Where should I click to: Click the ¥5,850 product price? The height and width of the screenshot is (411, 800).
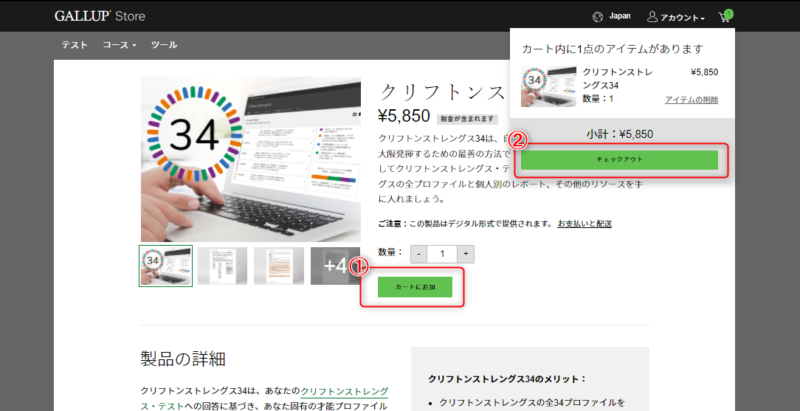(404, 117)
